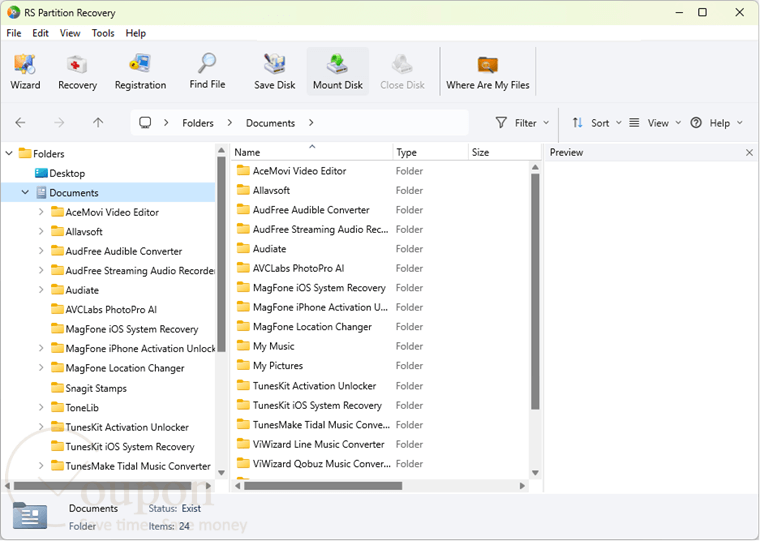
Task: Click the tree panel horizontal scrollbar
Action: tap(102, 485)
